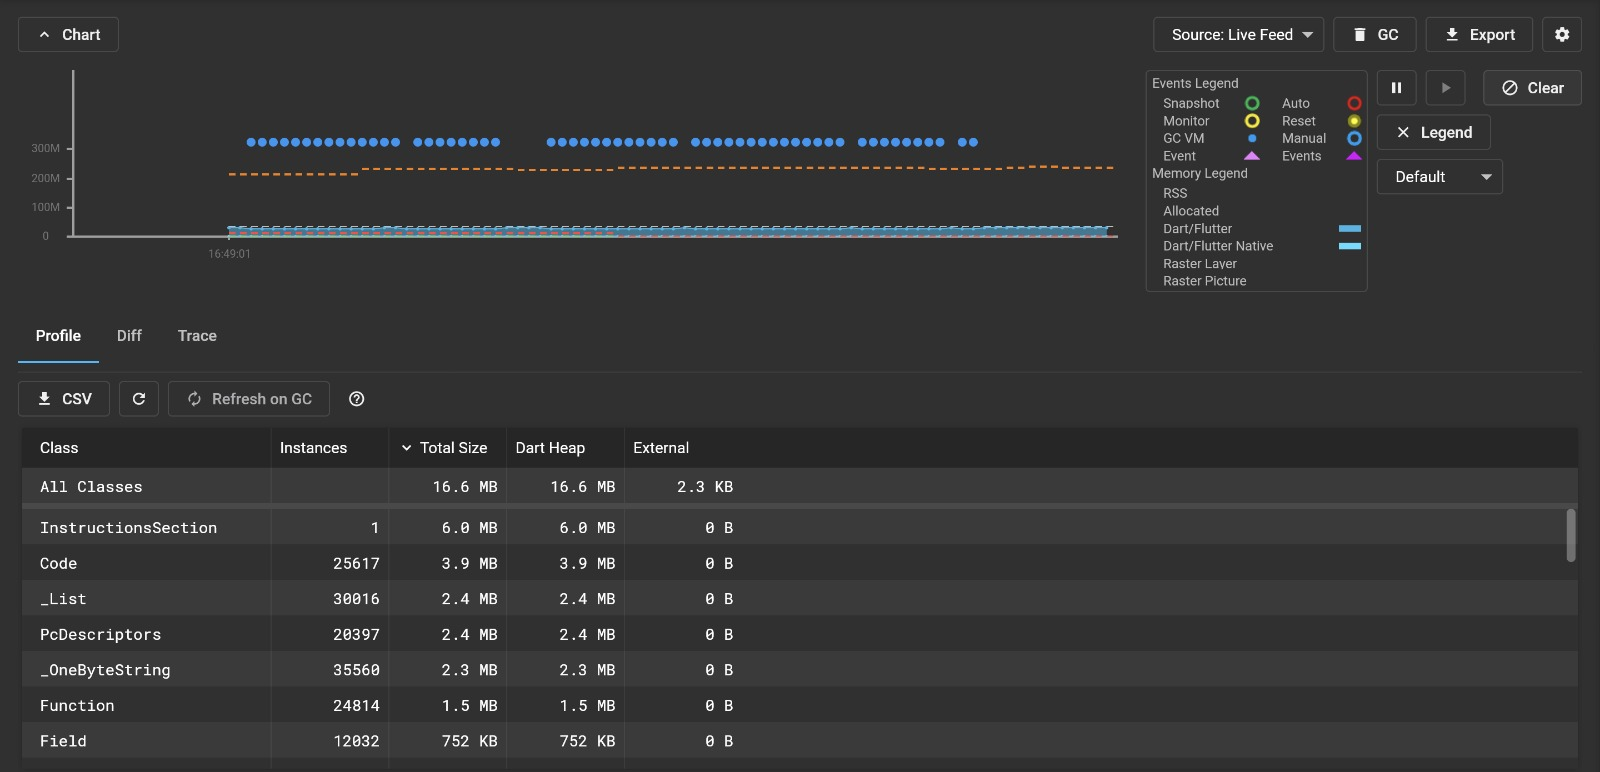The image size is (1600, 772).
Task: Open memory settings gear icon
Action: (x=1562, y=35)
